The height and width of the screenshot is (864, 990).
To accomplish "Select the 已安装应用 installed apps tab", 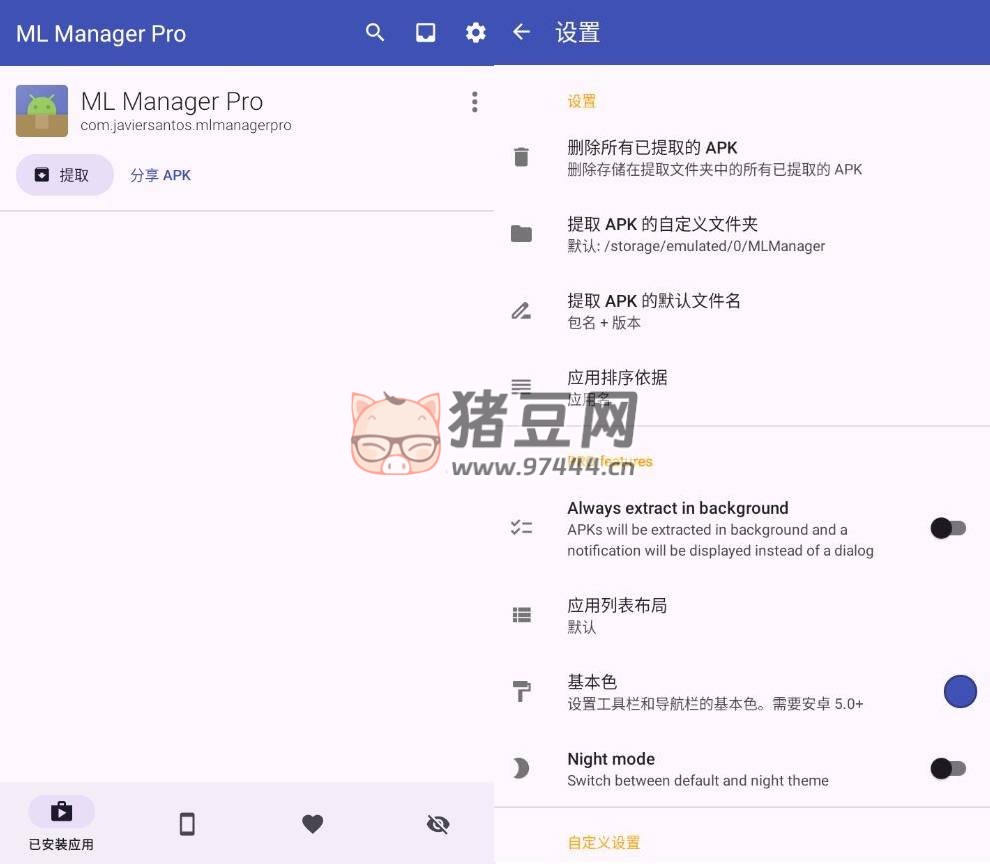I will 61,824.
